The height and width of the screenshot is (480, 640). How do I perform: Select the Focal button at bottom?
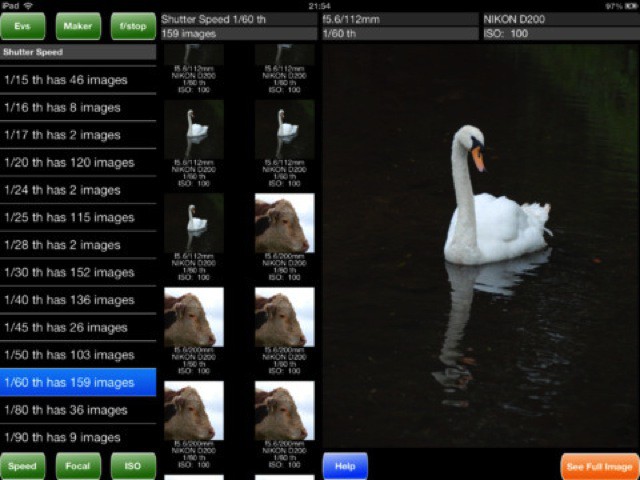78,465
